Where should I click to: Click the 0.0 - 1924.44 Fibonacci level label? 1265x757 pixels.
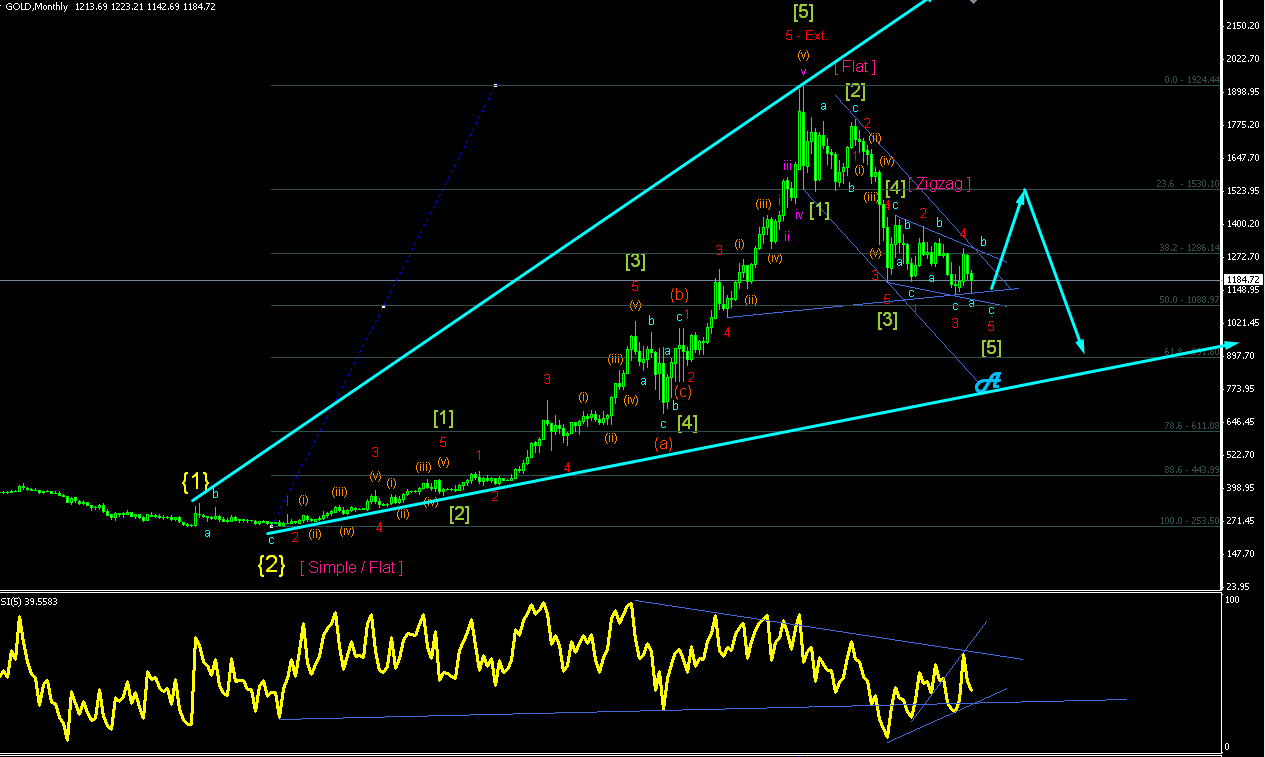[x=1191, y=80]
